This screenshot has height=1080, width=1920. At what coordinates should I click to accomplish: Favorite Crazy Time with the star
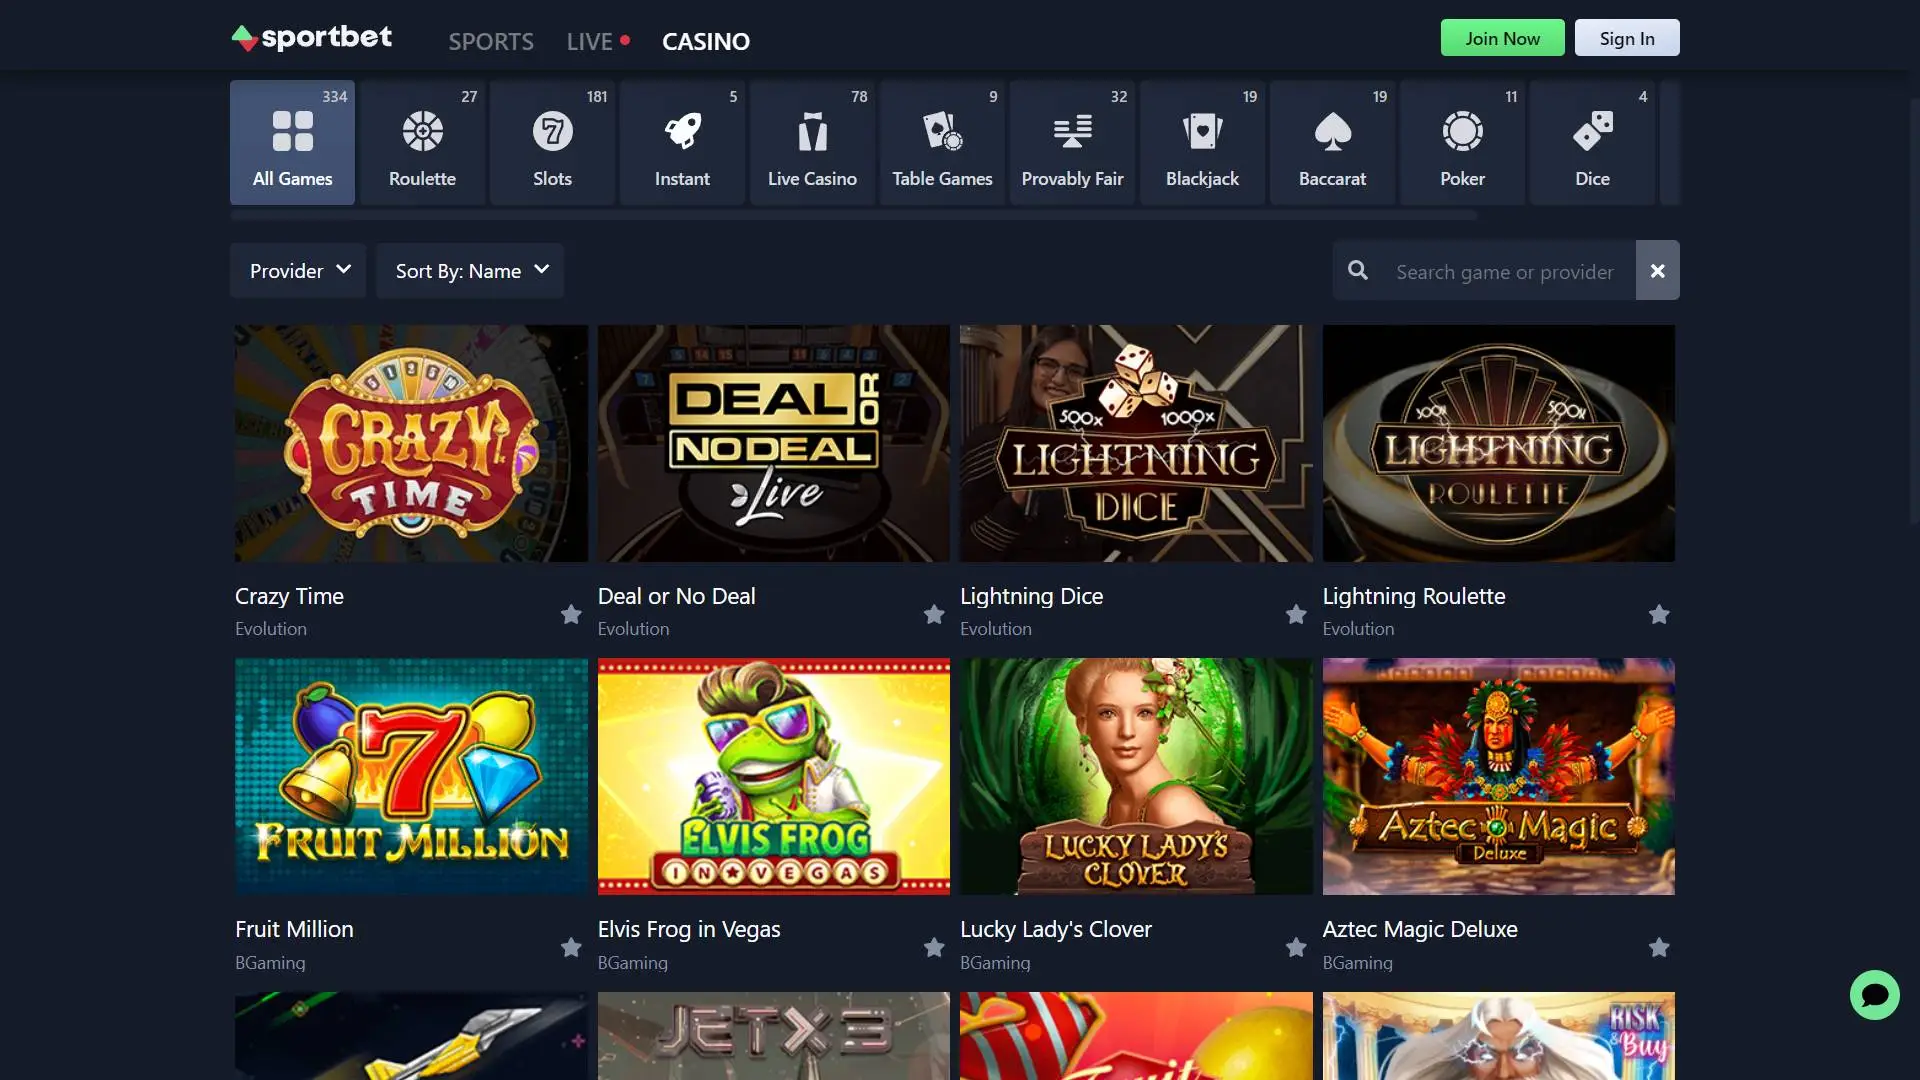(571, 614)
